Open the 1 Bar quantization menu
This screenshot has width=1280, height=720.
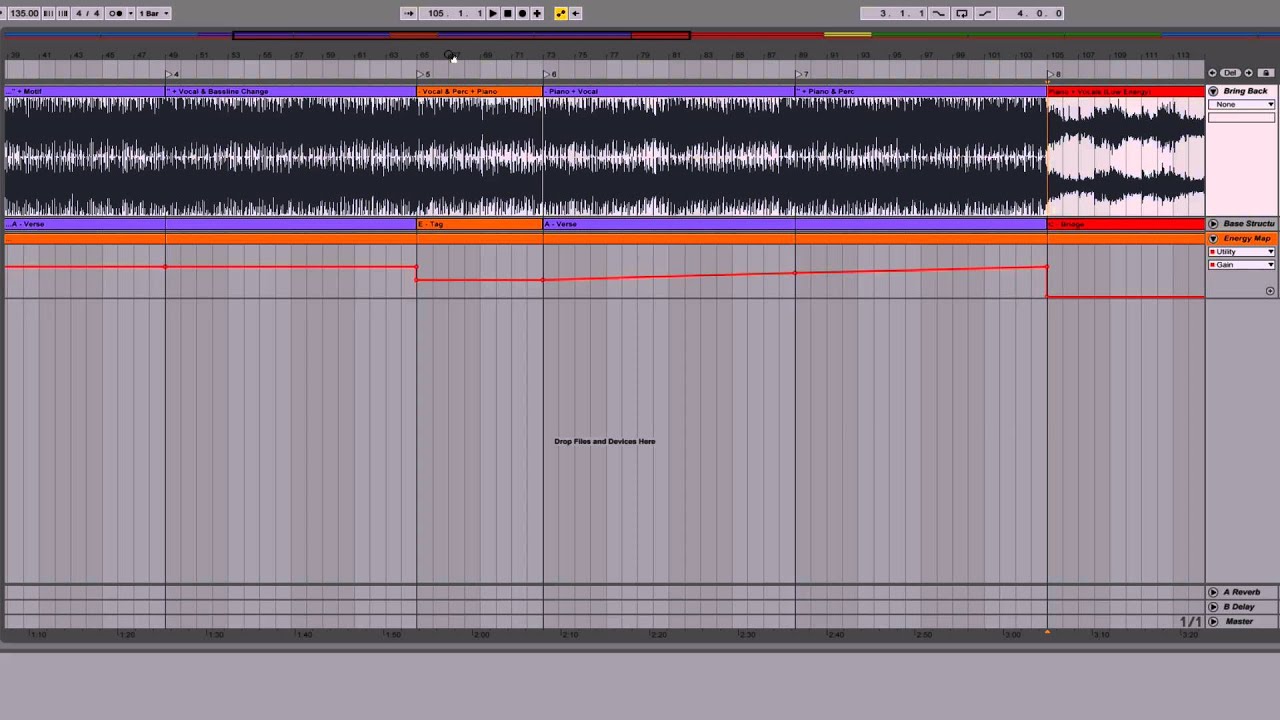click(x=154, y=13)
